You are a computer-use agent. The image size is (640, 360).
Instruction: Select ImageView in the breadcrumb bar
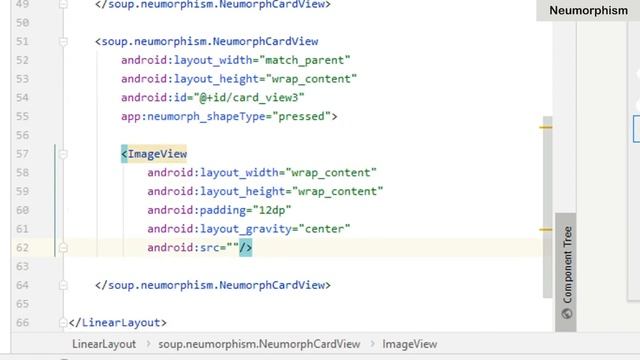tap(409, 344)
